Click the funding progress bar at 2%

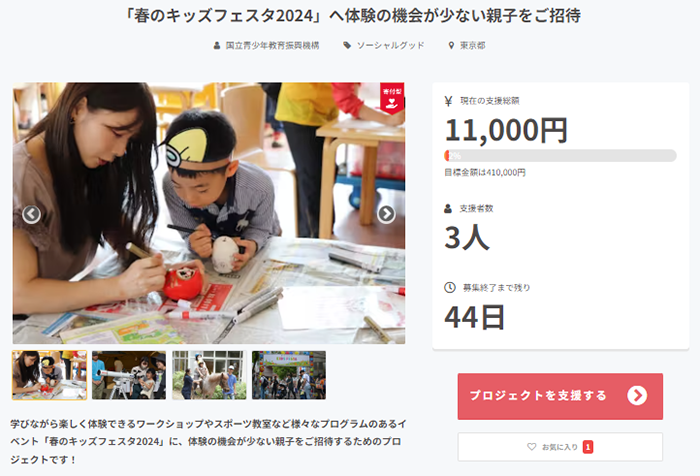pos(560,156)
